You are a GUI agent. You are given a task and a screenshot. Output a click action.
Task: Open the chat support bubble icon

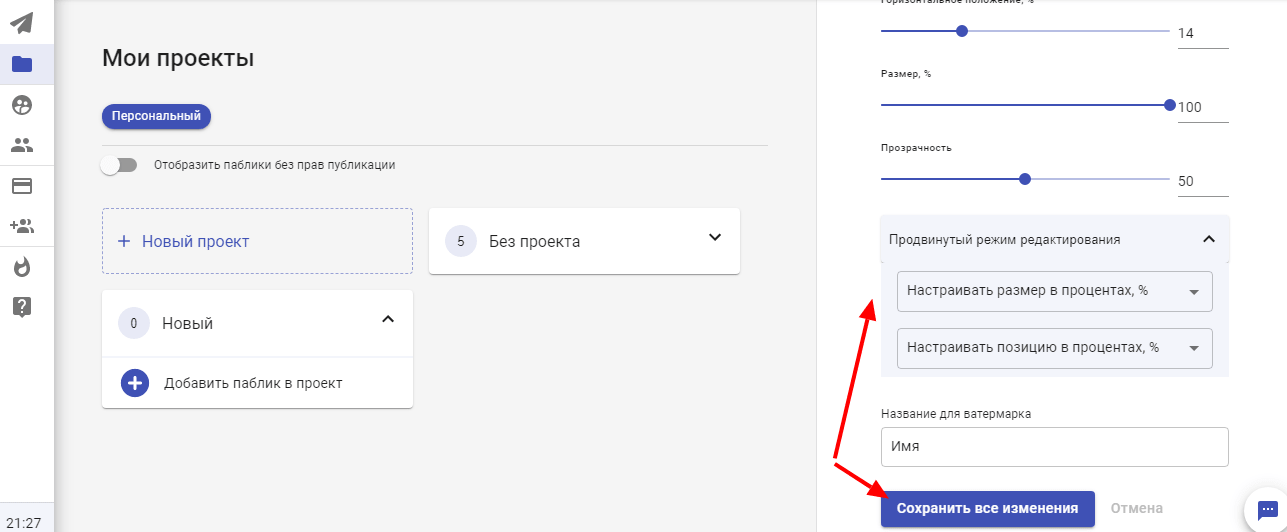point(1266,510)
